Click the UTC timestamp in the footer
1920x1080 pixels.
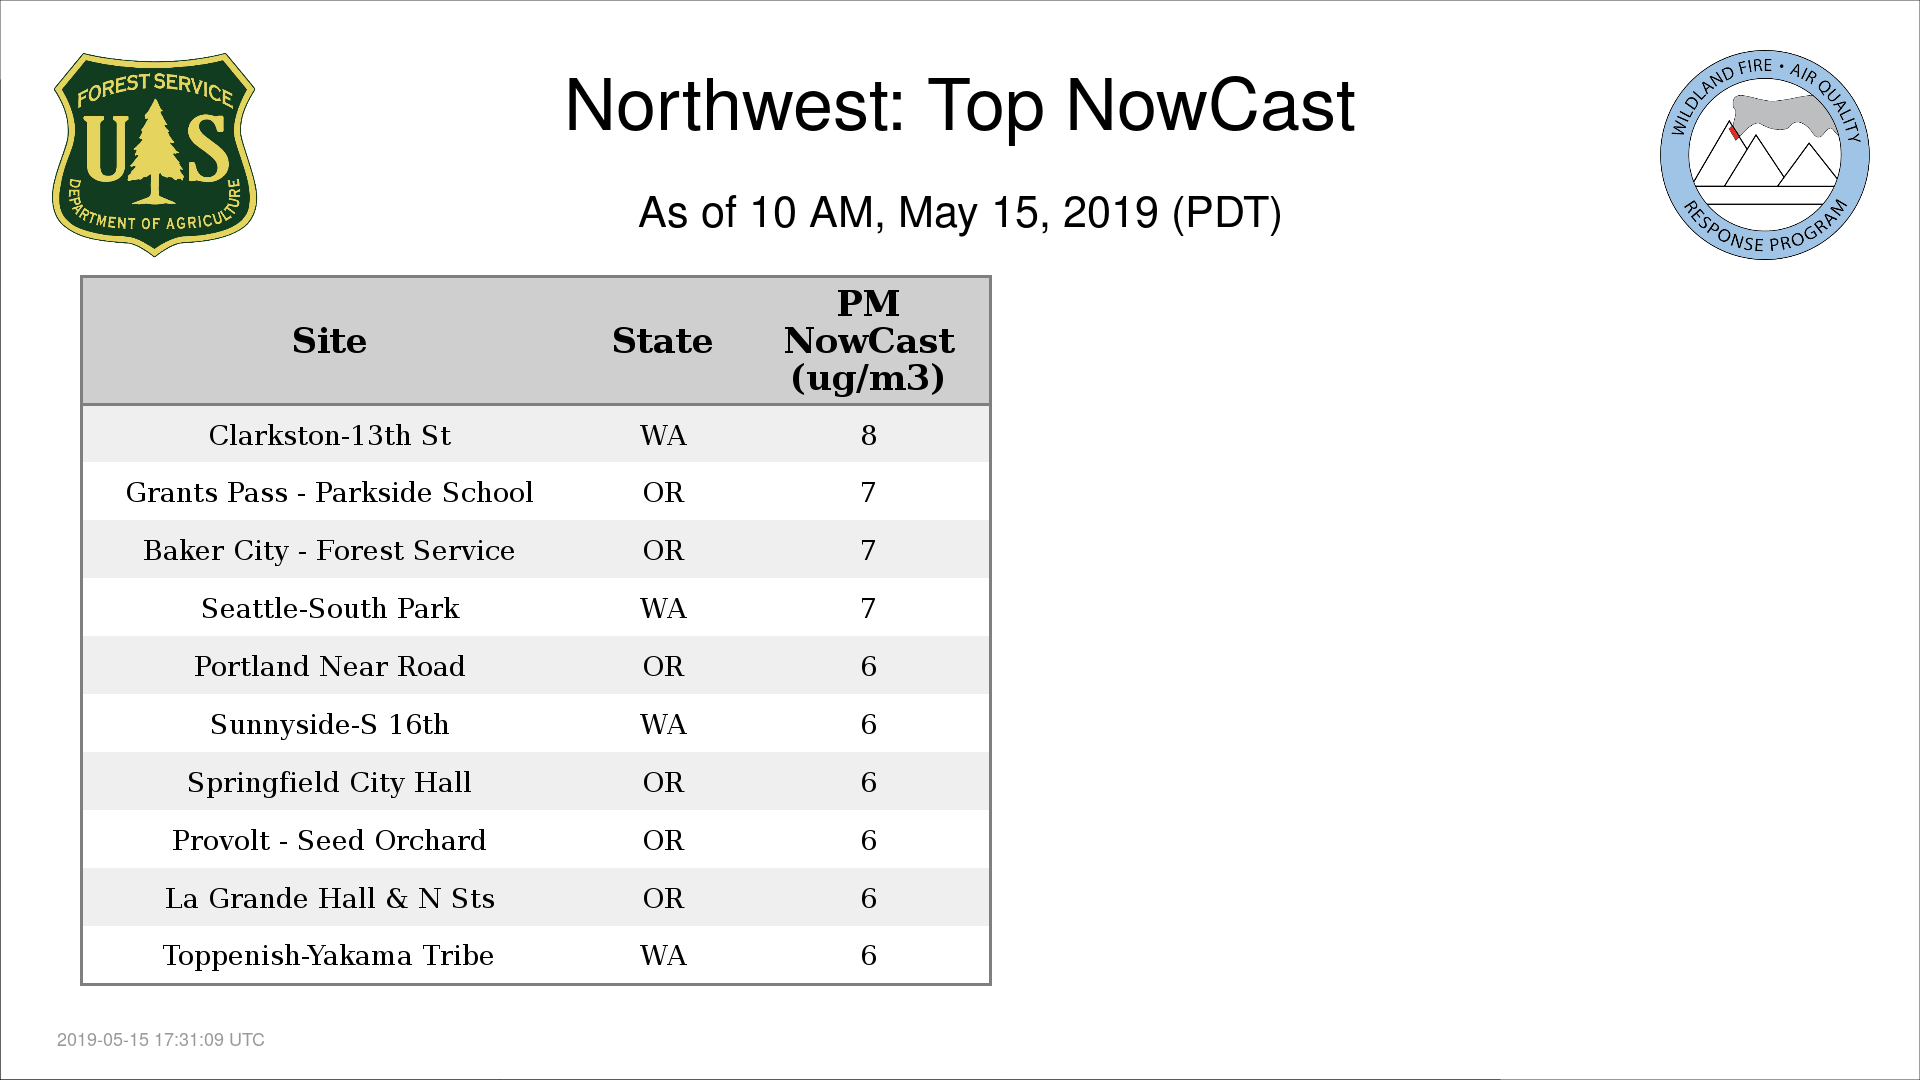coord(161,1040)
